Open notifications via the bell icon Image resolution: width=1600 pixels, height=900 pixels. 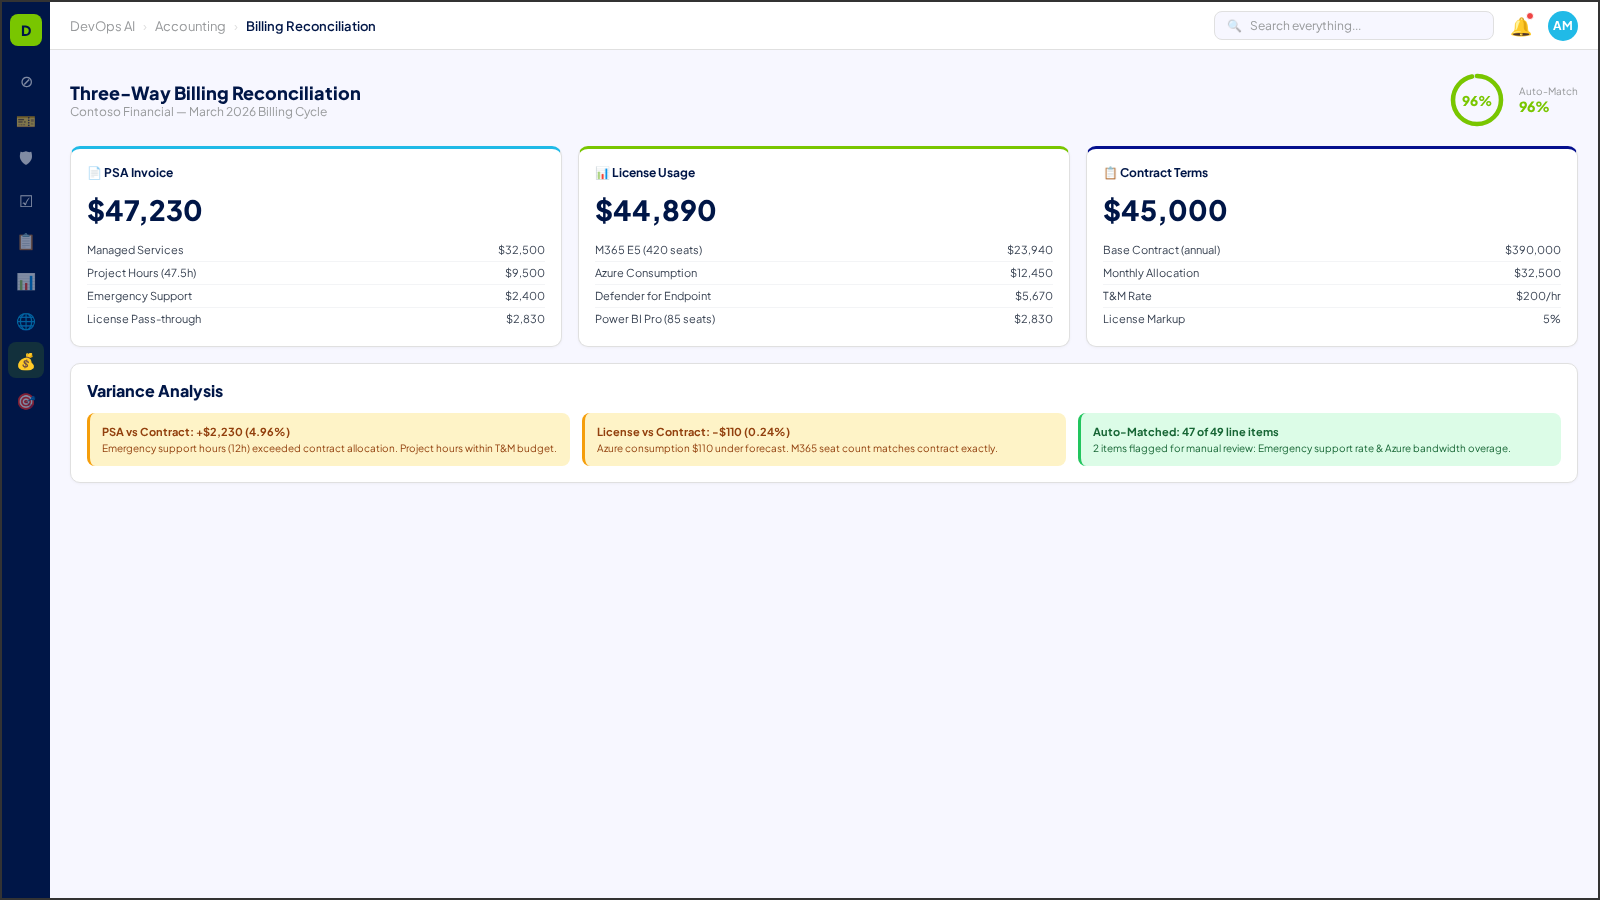1521,26
